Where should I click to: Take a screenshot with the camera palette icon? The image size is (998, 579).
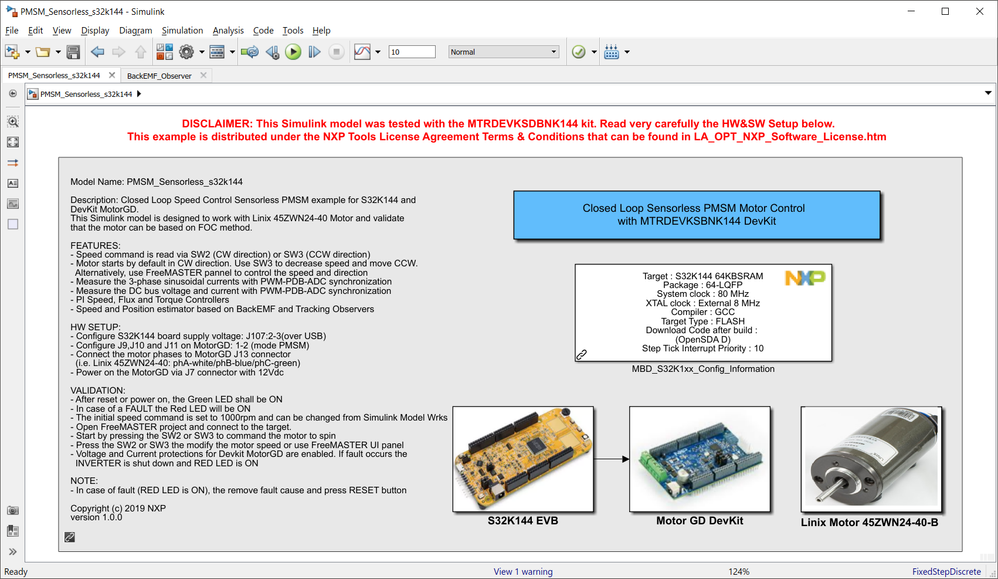pyautogui.click(x=13, y=511)
